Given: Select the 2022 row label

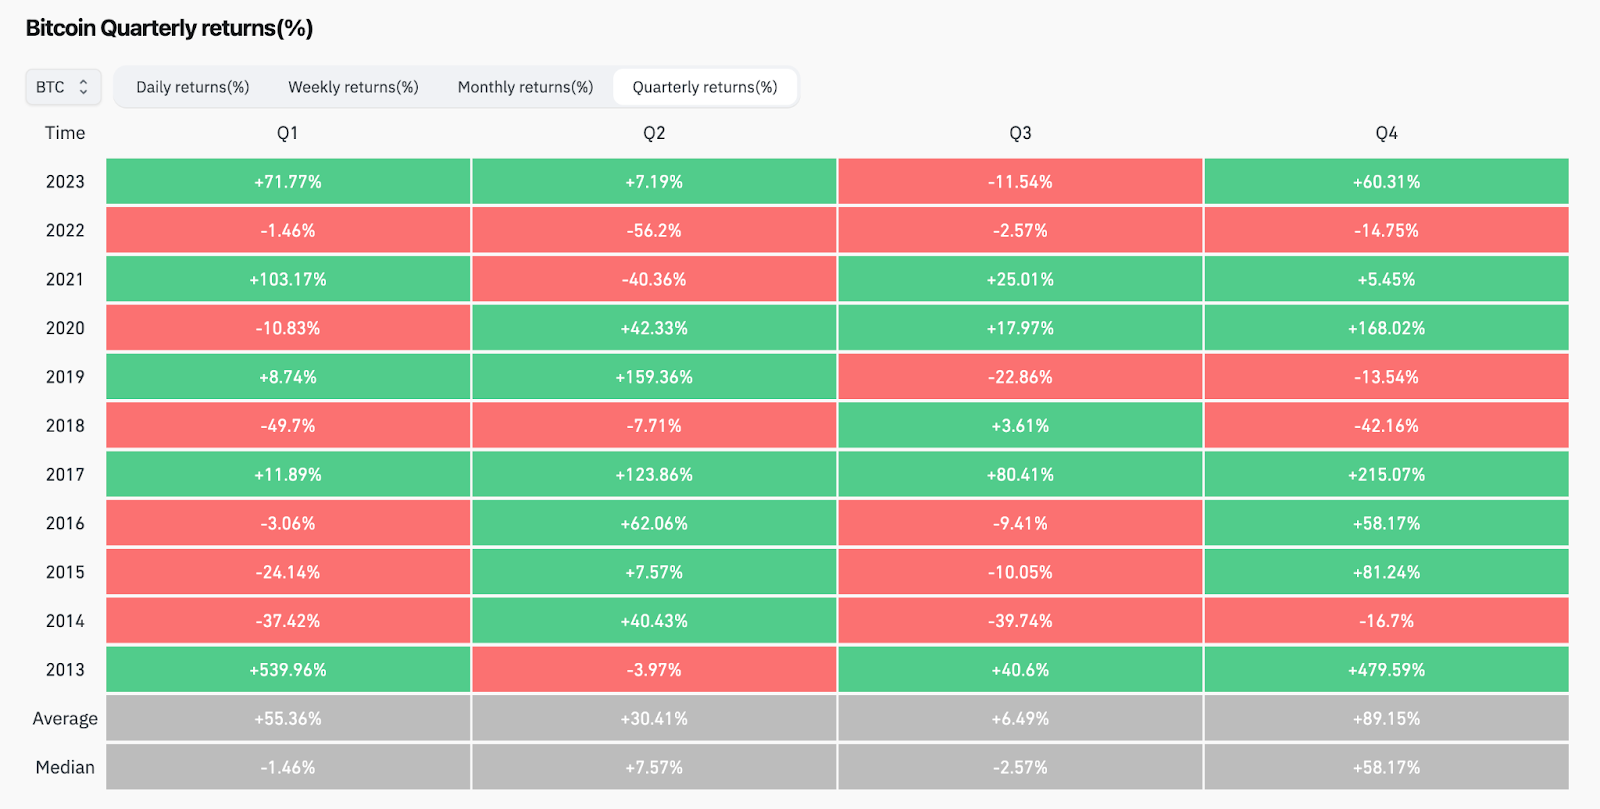Looking at the screenshot, I should click(65, 231).
